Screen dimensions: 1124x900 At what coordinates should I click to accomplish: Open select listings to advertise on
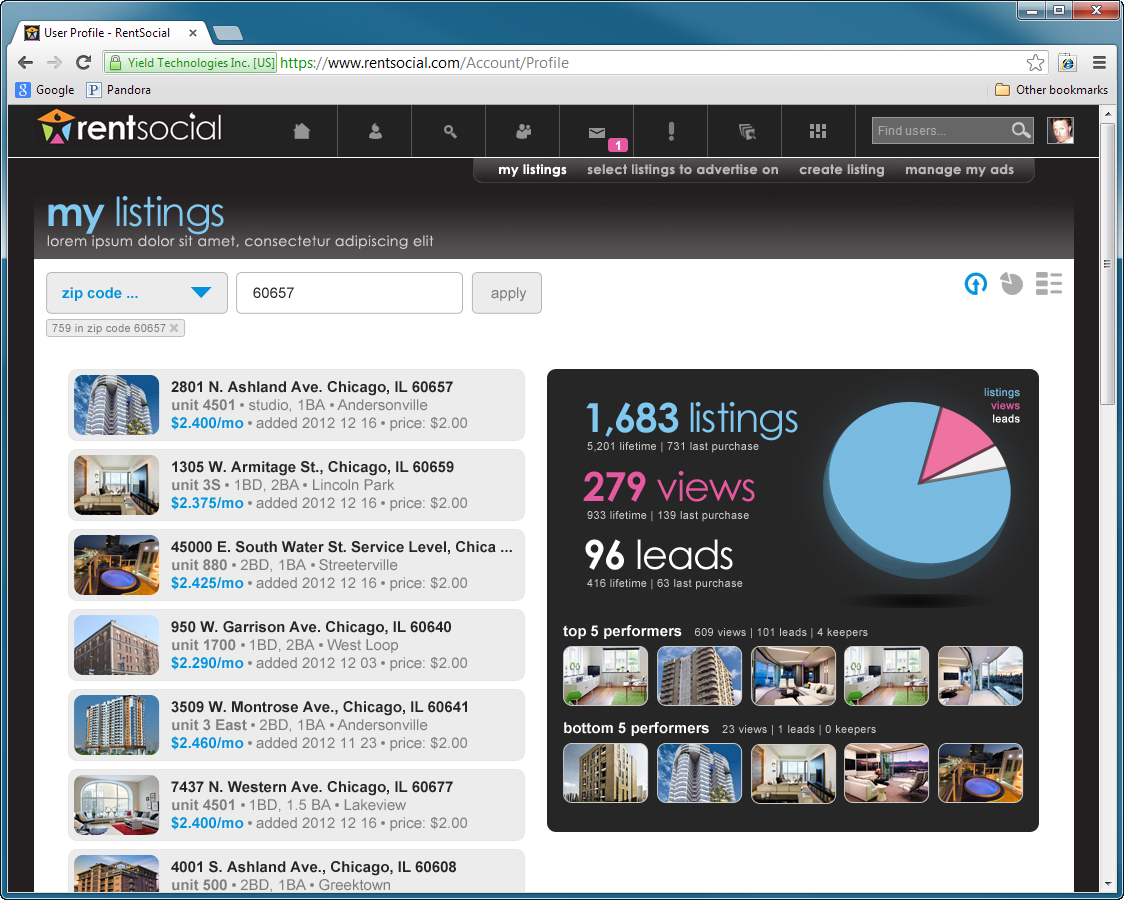[x=682, y=170]
